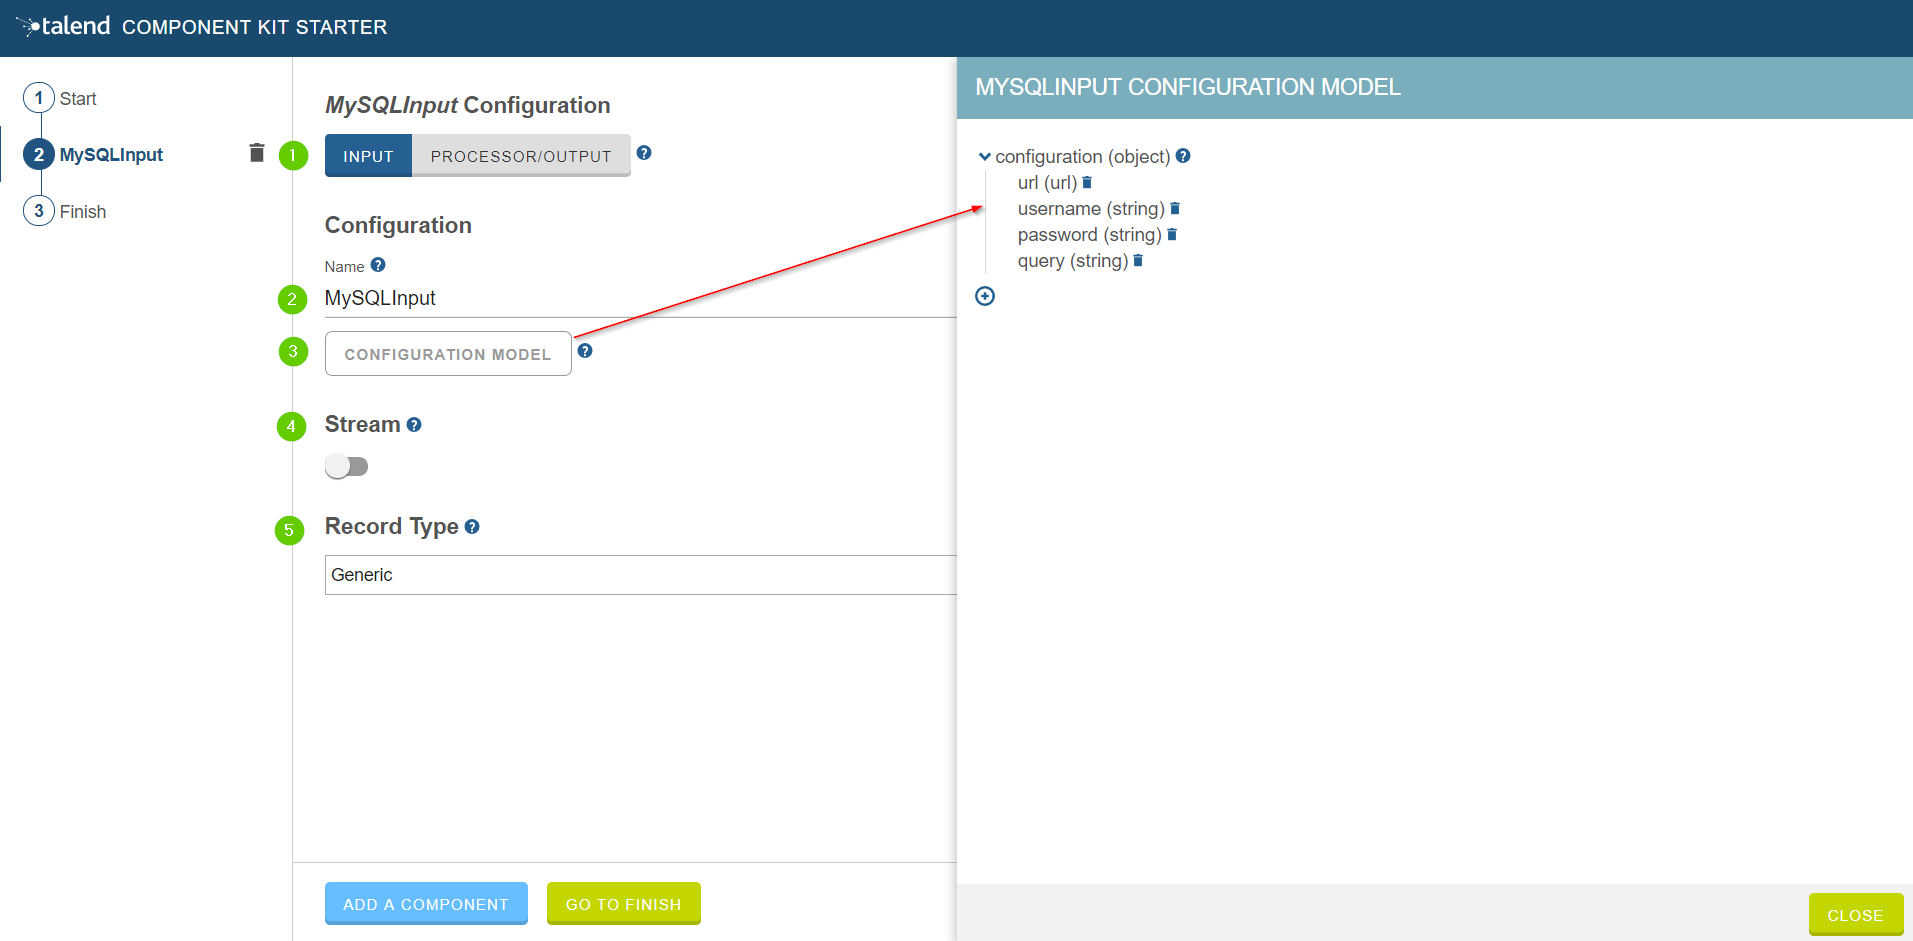Click the Talend logo

[x=63, y=26]
